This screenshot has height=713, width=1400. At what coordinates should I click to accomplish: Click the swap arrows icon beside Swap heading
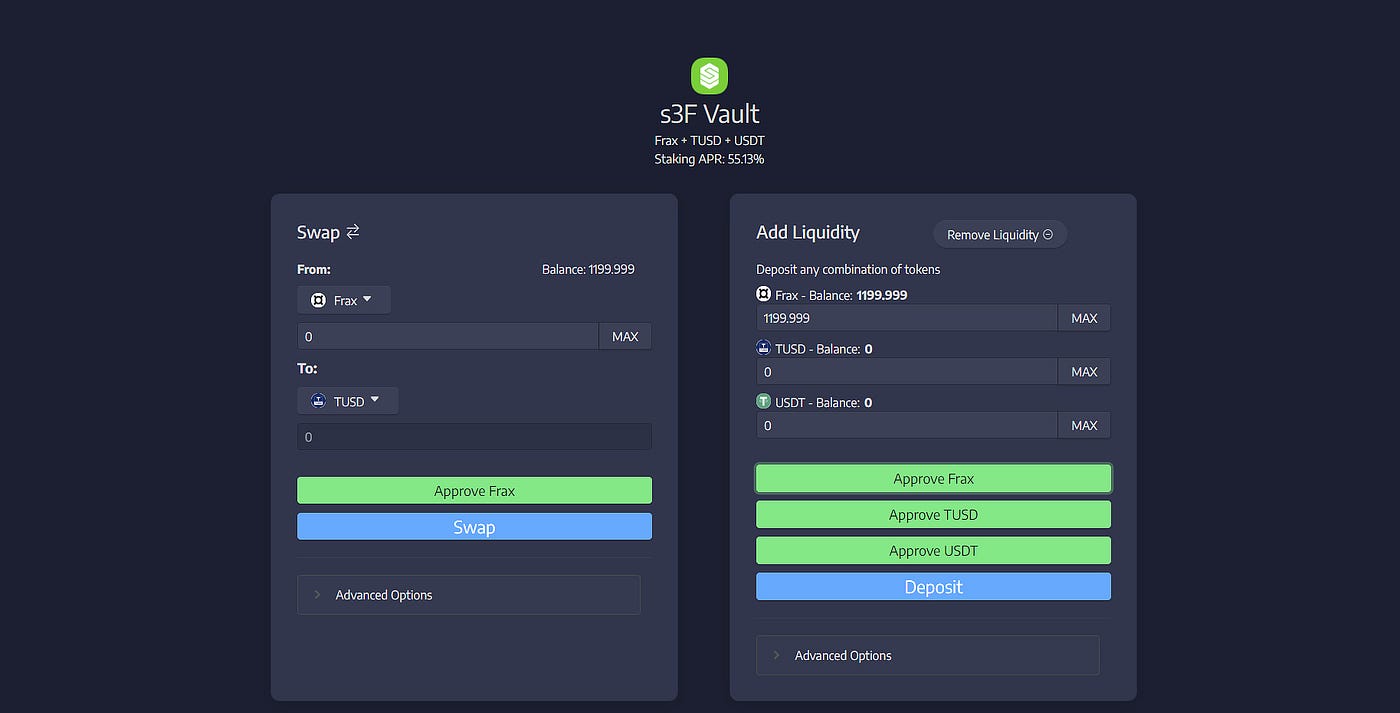(352, 232)
